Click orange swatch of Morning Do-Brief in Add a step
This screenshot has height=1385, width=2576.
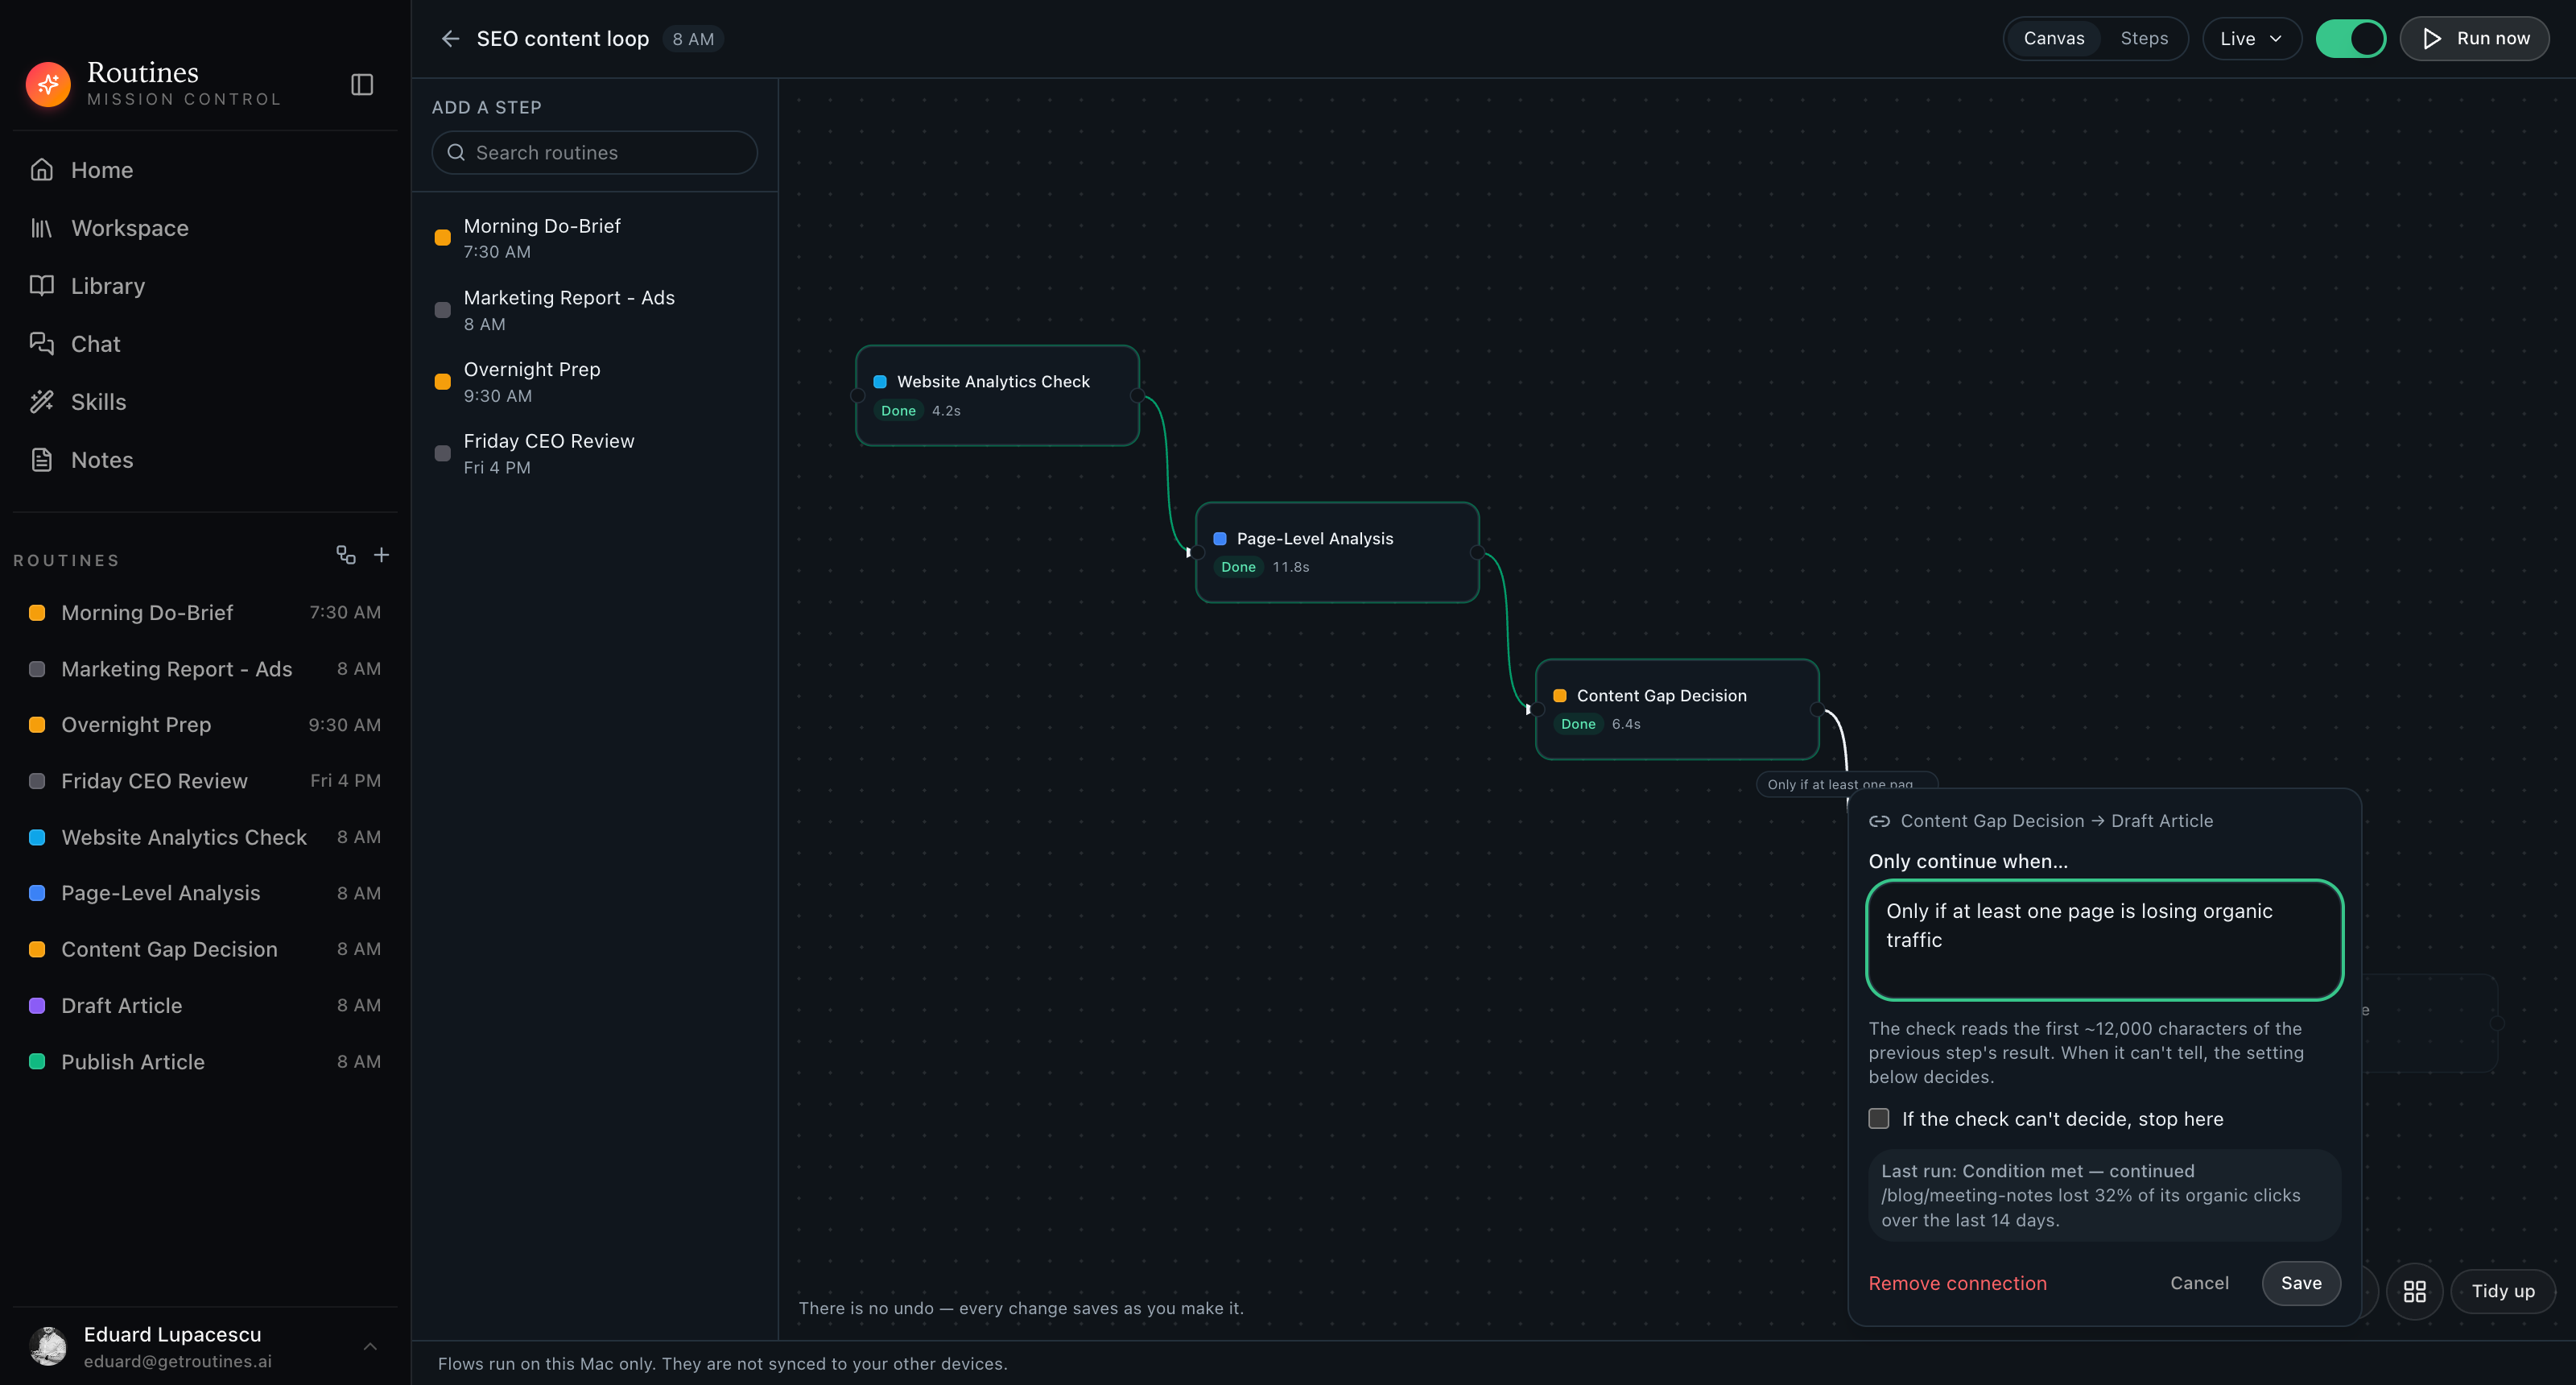pos(442,238)
